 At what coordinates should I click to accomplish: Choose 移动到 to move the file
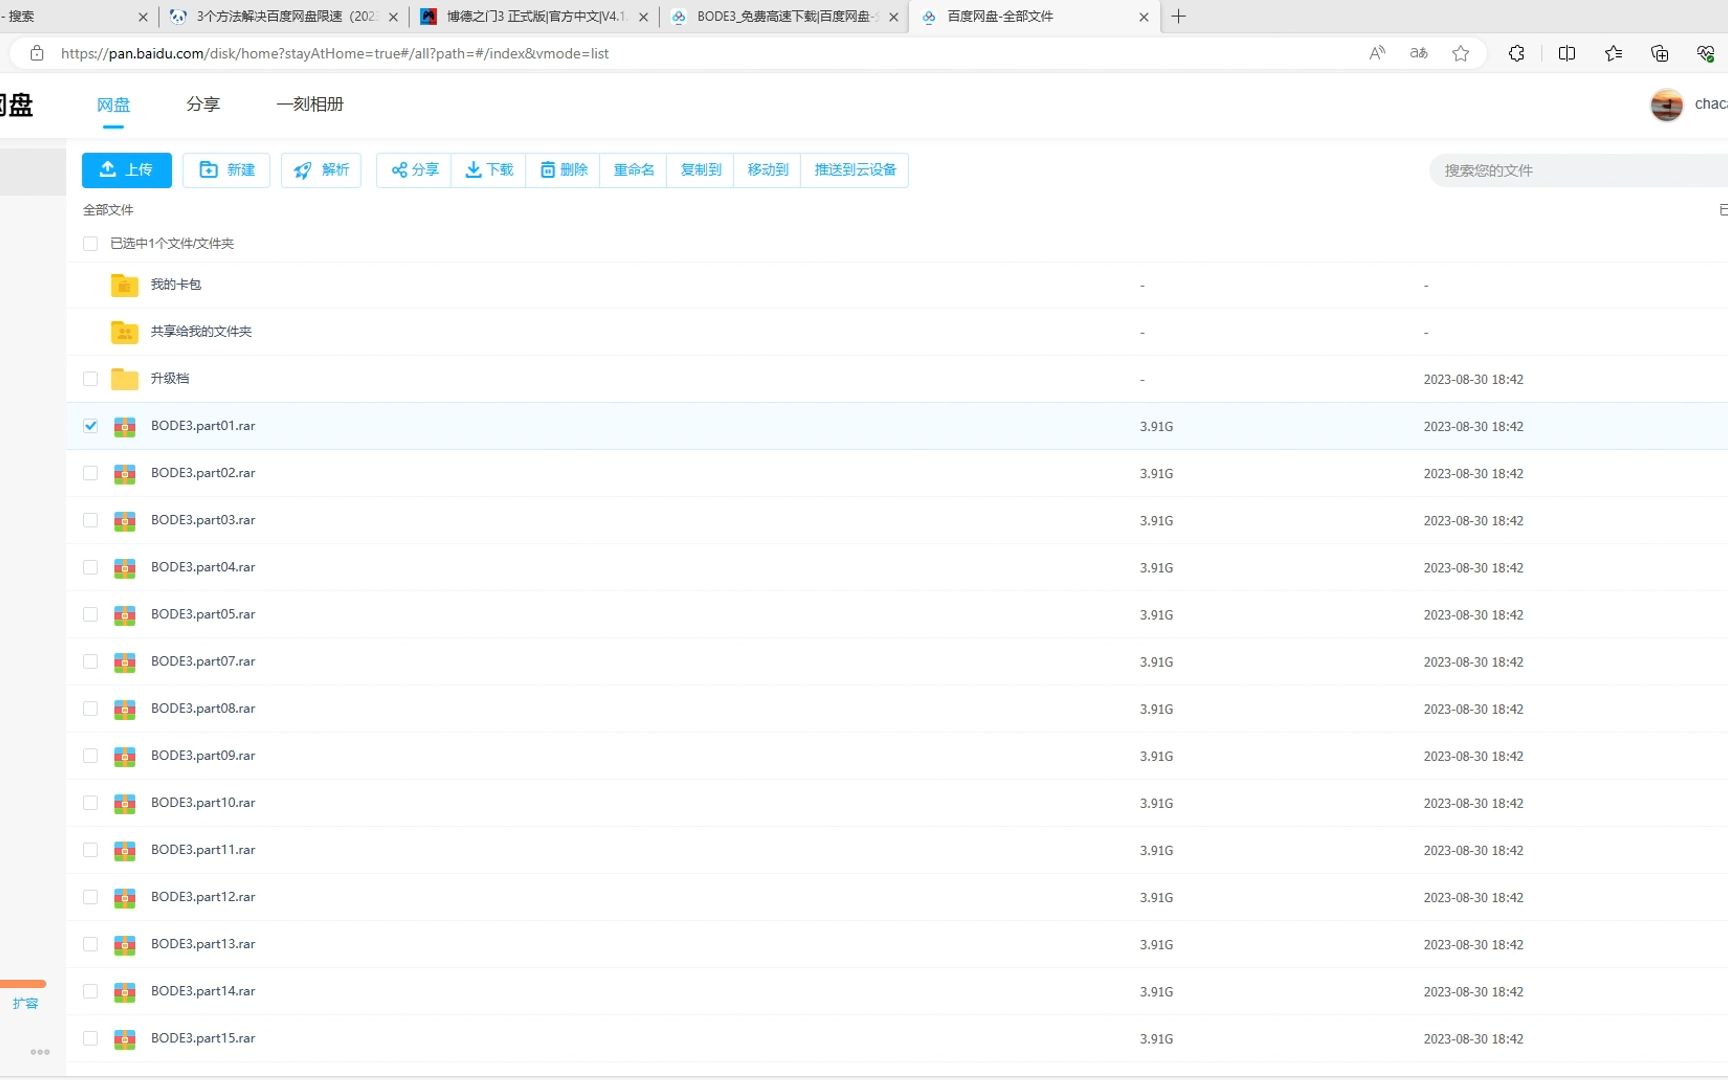pos(768,170)
